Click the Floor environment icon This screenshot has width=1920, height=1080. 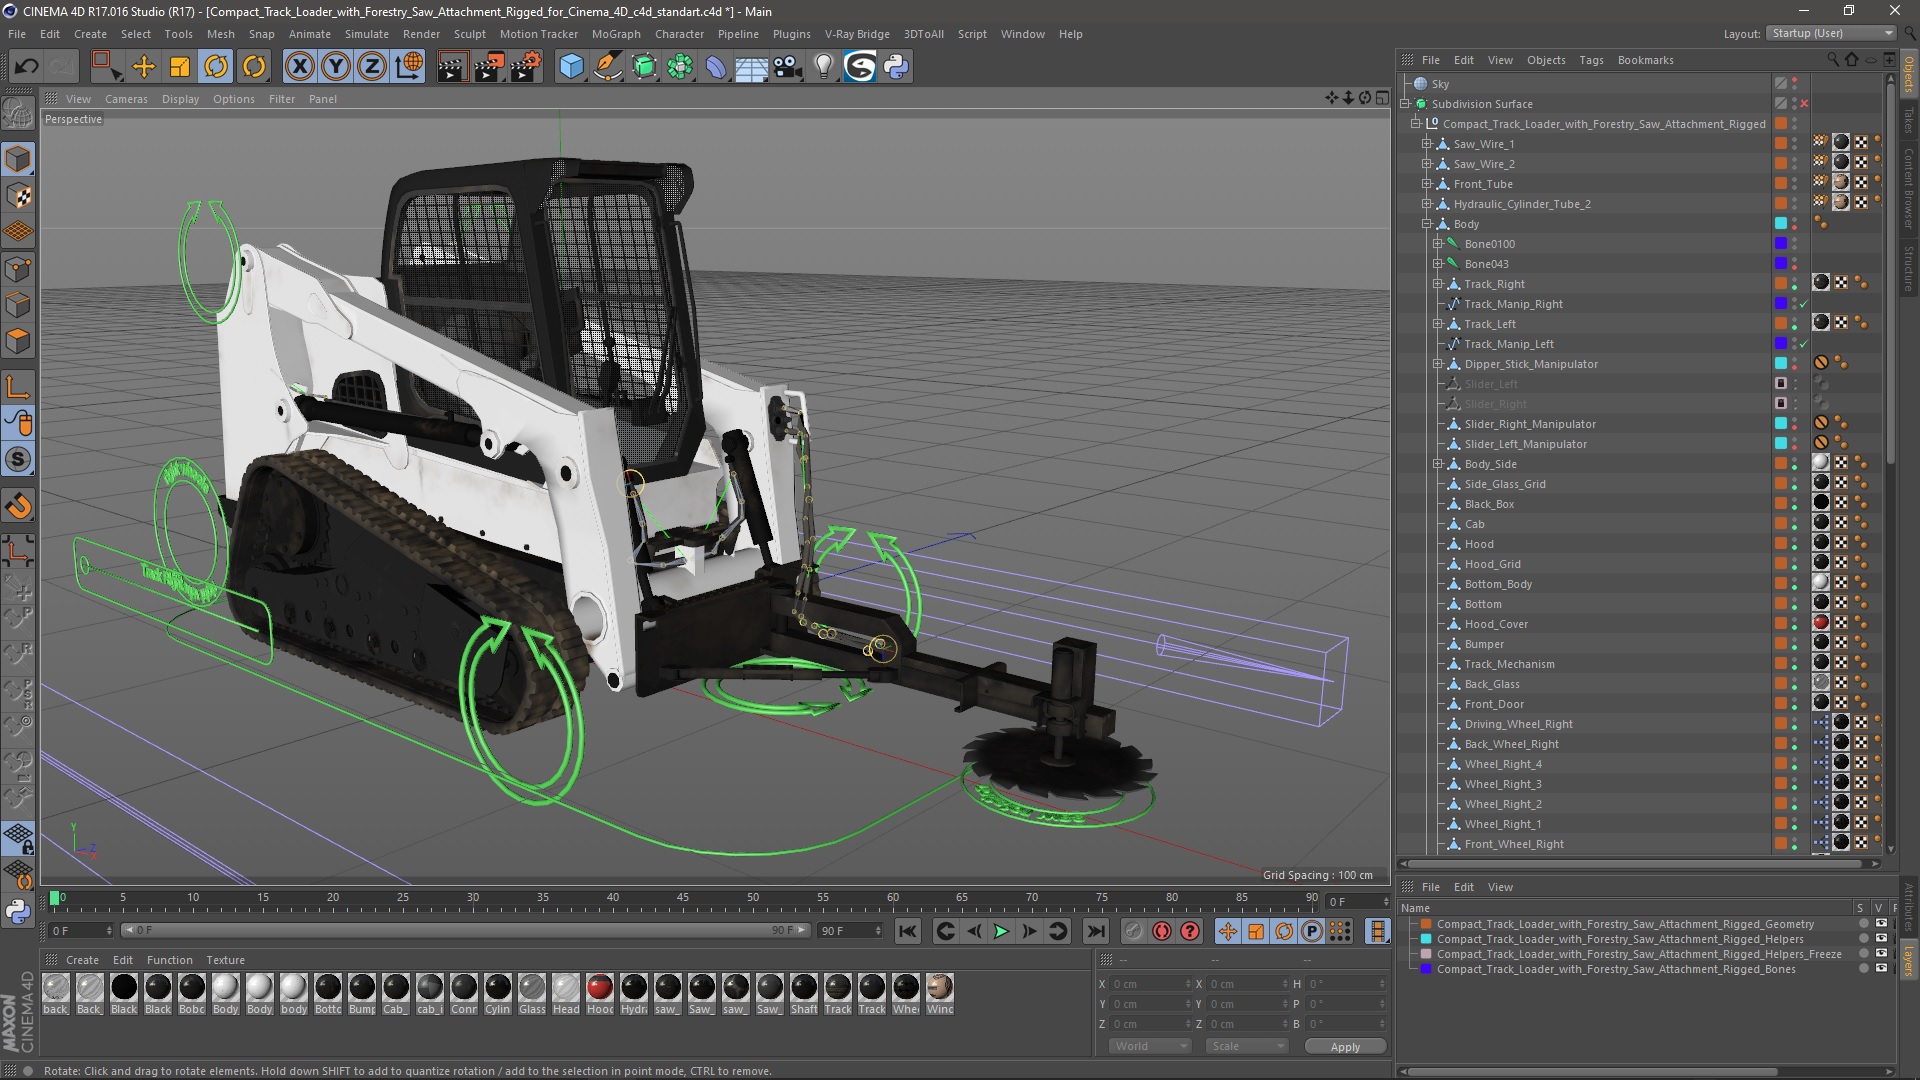click(751, 67)
